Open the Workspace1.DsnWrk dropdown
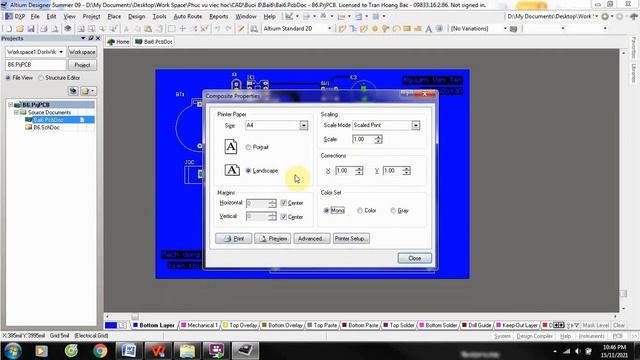The height and width of the screenshot is (360, 640). point(61,52)
